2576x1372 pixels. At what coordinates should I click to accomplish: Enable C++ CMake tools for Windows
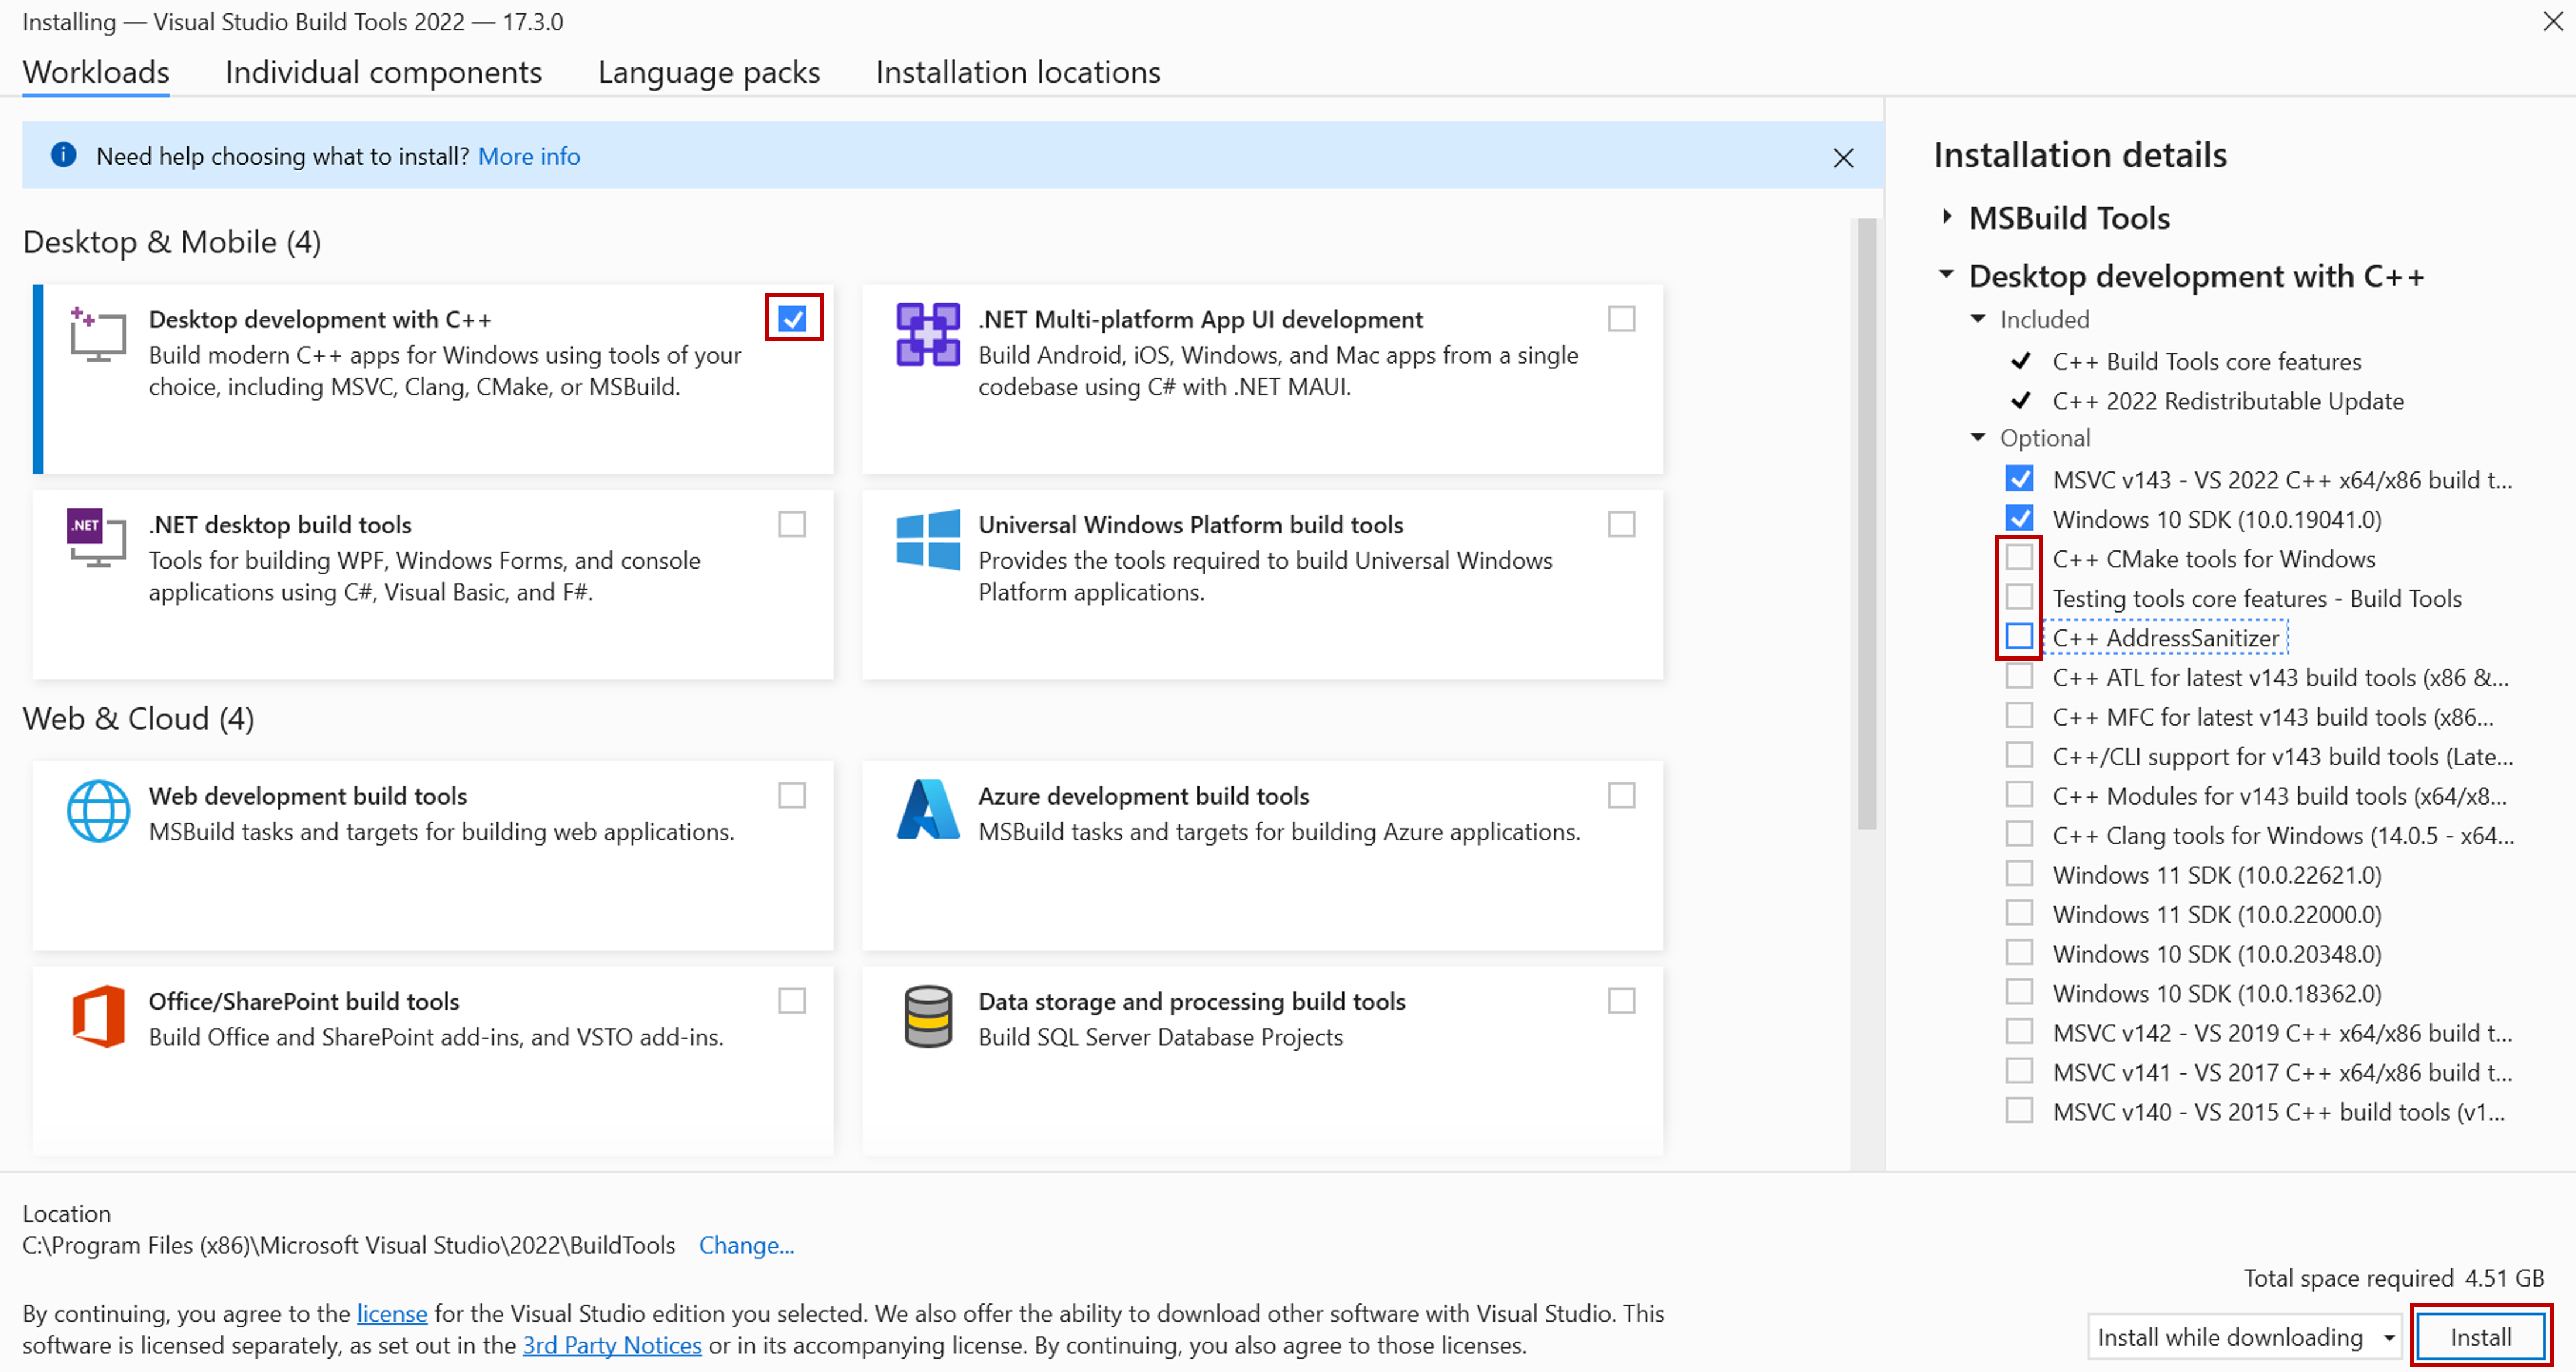coord(2019,558)
